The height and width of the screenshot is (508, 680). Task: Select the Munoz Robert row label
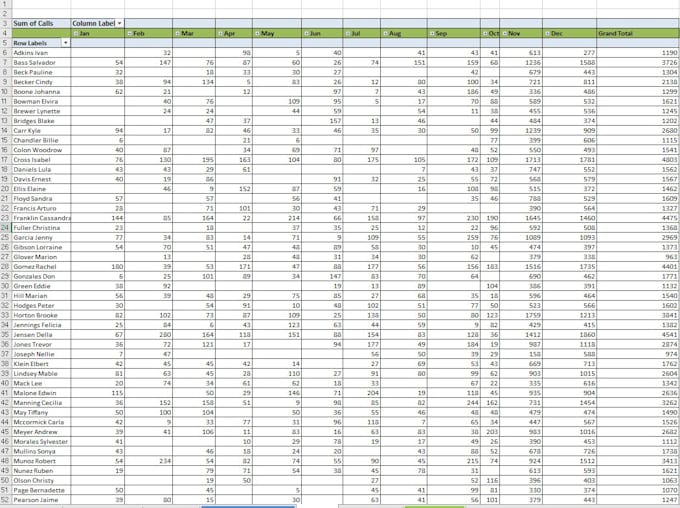click(x=41, y=461)
